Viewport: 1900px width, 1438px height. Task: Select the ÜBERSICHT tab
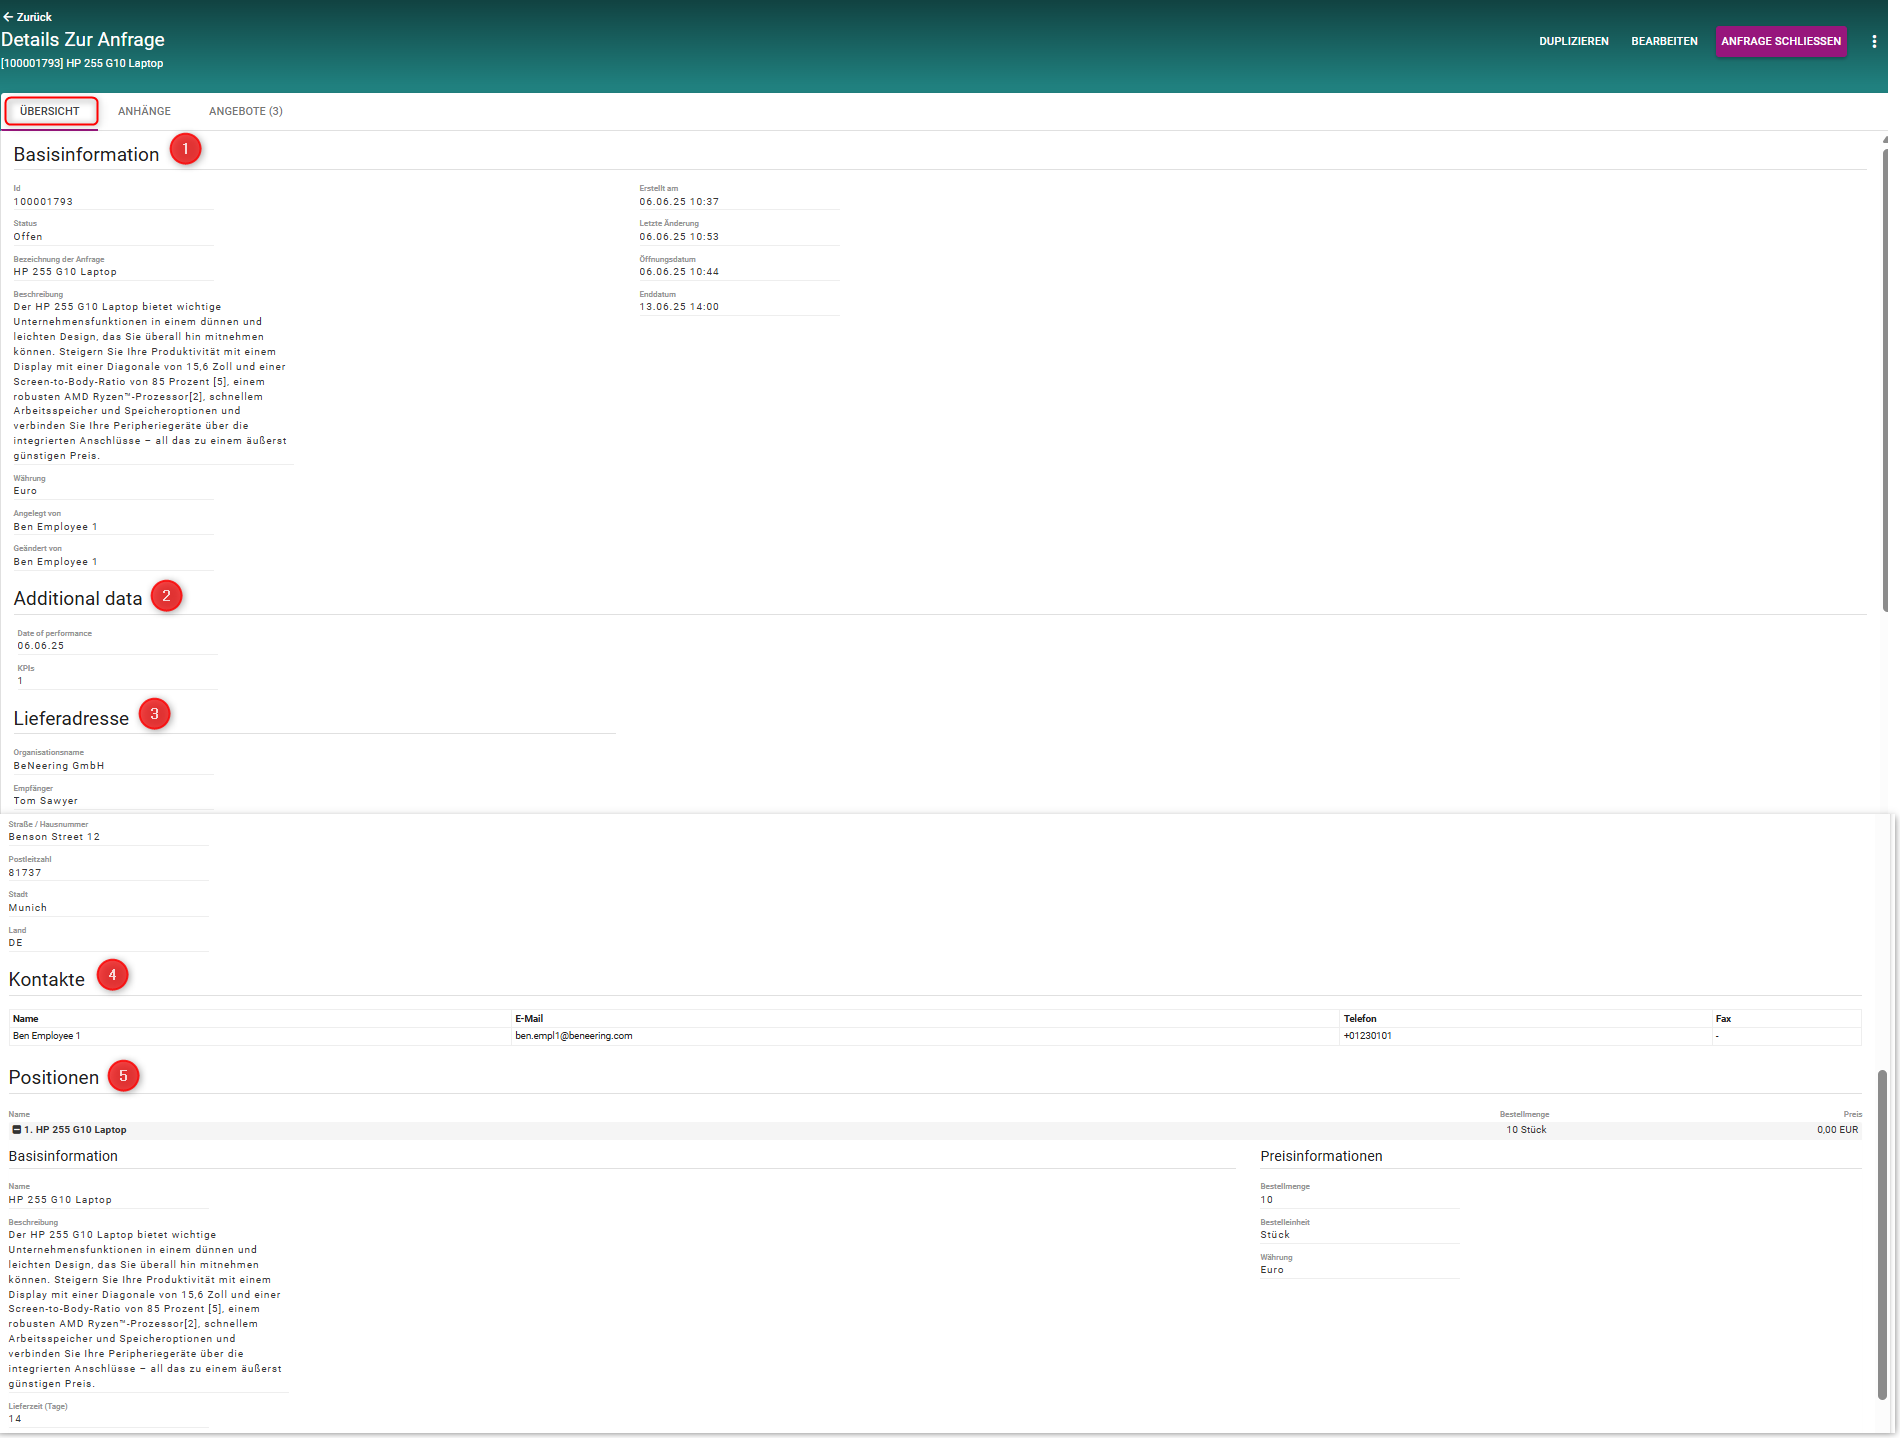(x=50, y=111)
